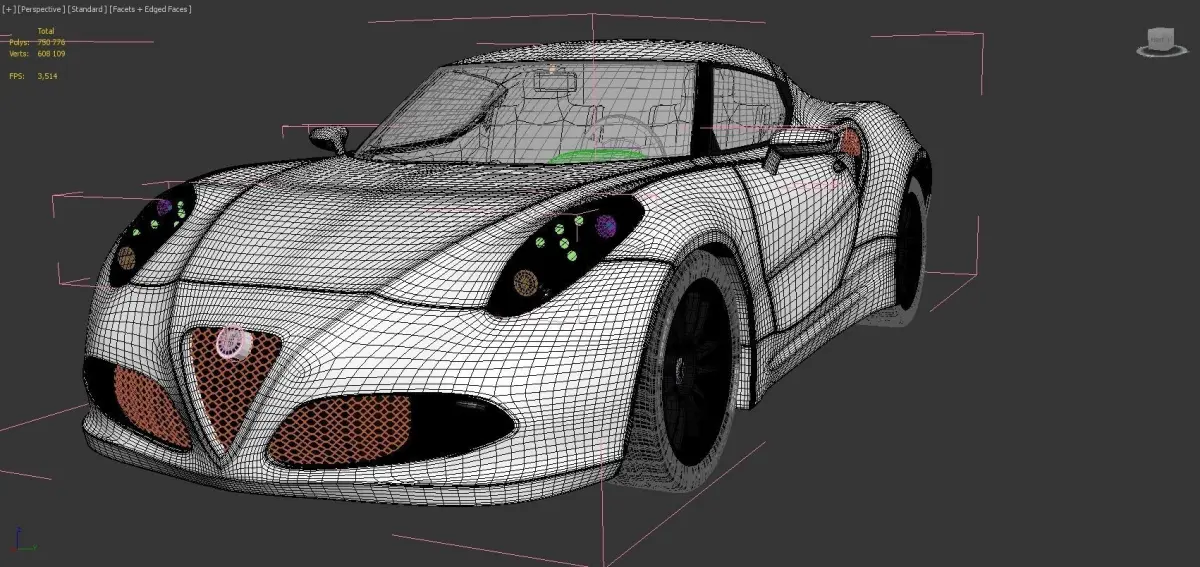
Task: Select the driver-side wing mirror mesh
Action: click(x=805, y=139)
